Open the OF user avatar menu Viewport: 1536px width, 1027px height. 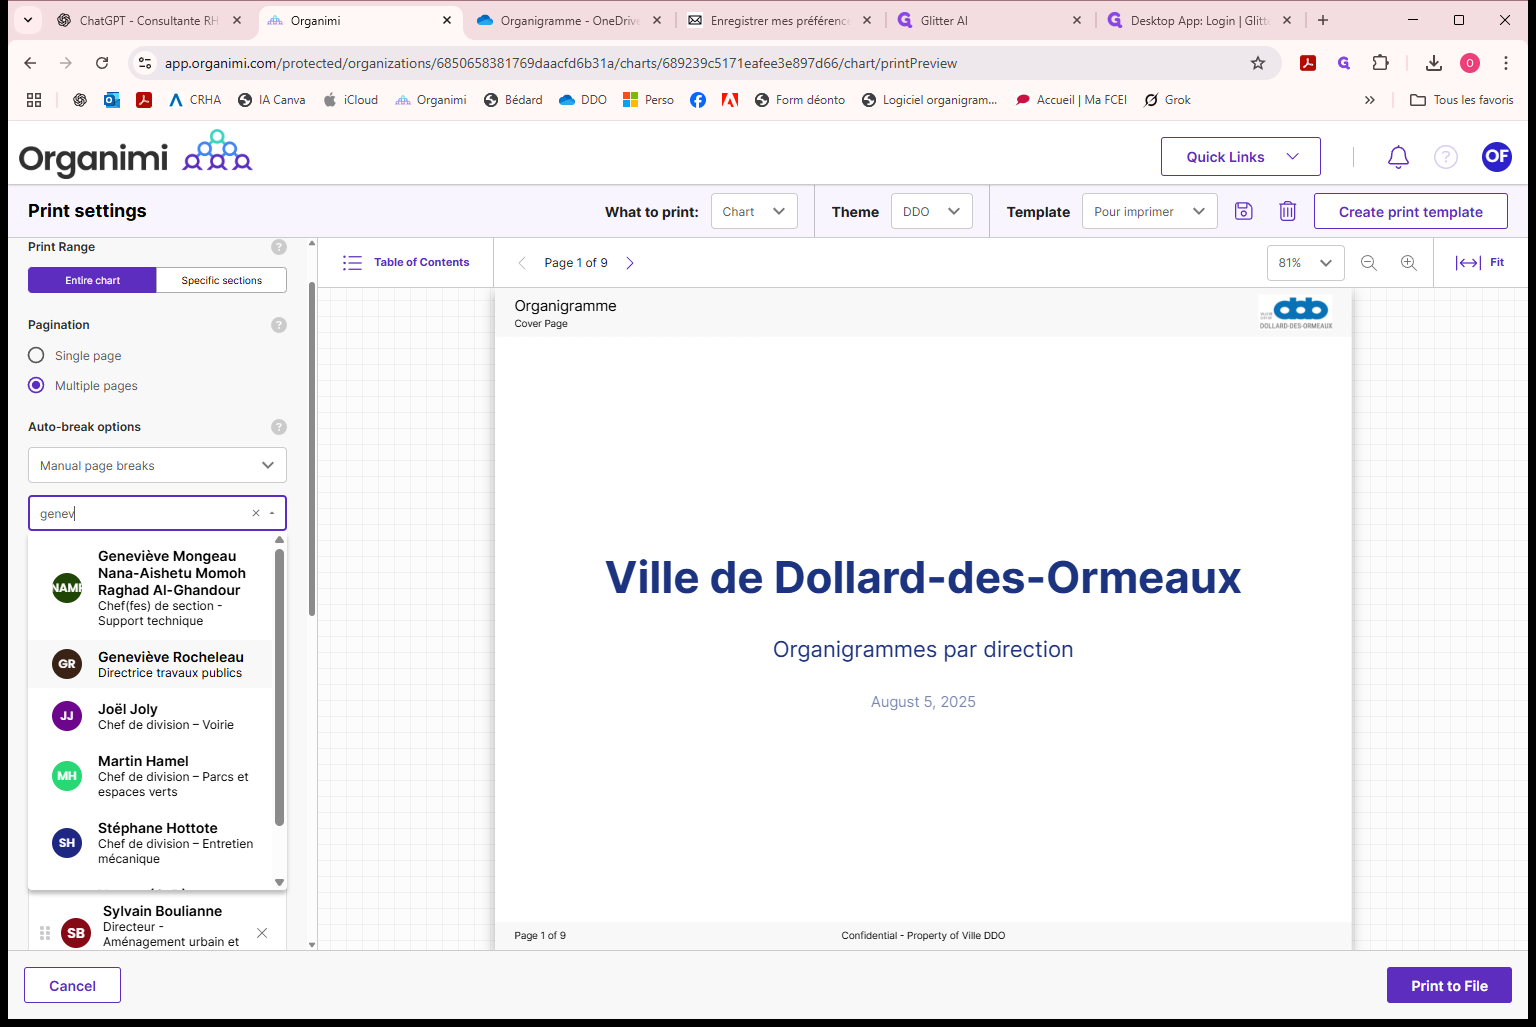point(1497,157)
